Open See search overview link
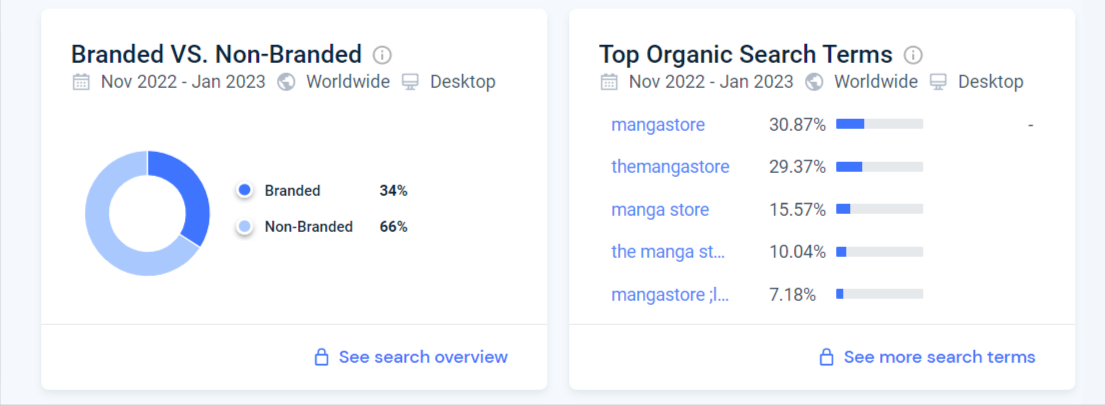 [423, 357]
